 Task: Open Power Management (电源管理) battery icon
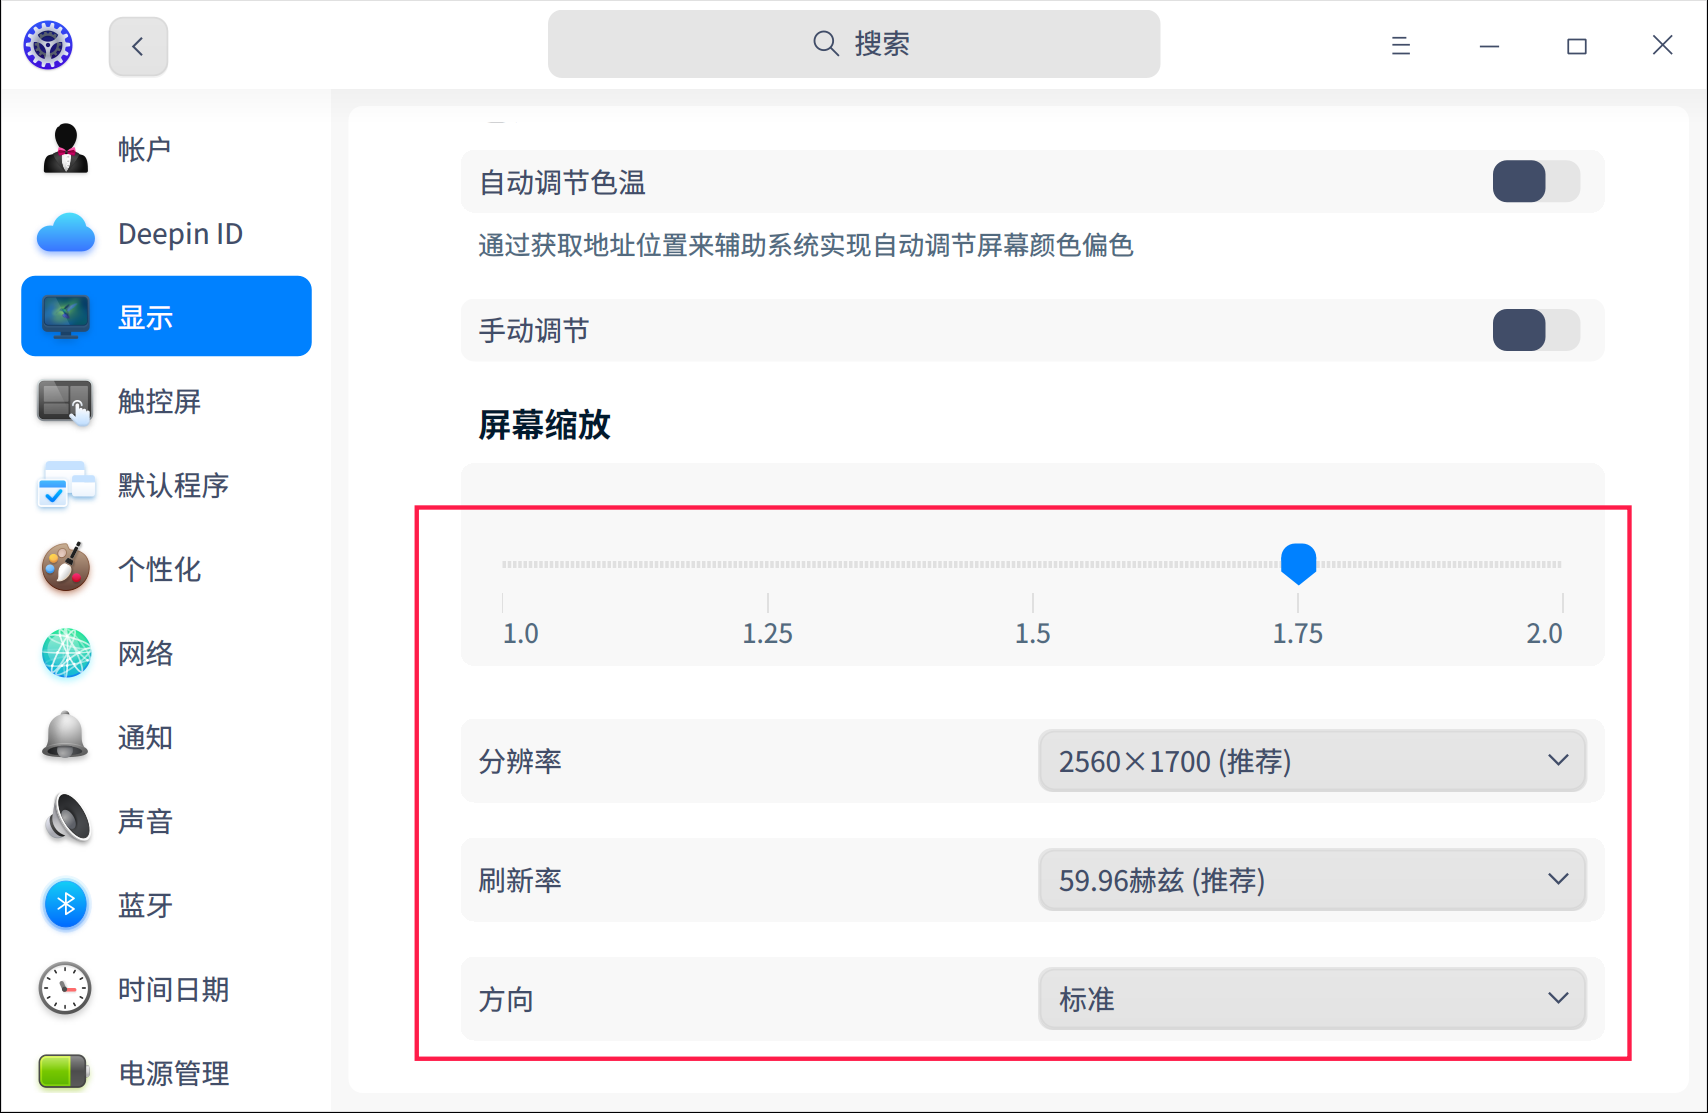click(x=64, y=1072)
